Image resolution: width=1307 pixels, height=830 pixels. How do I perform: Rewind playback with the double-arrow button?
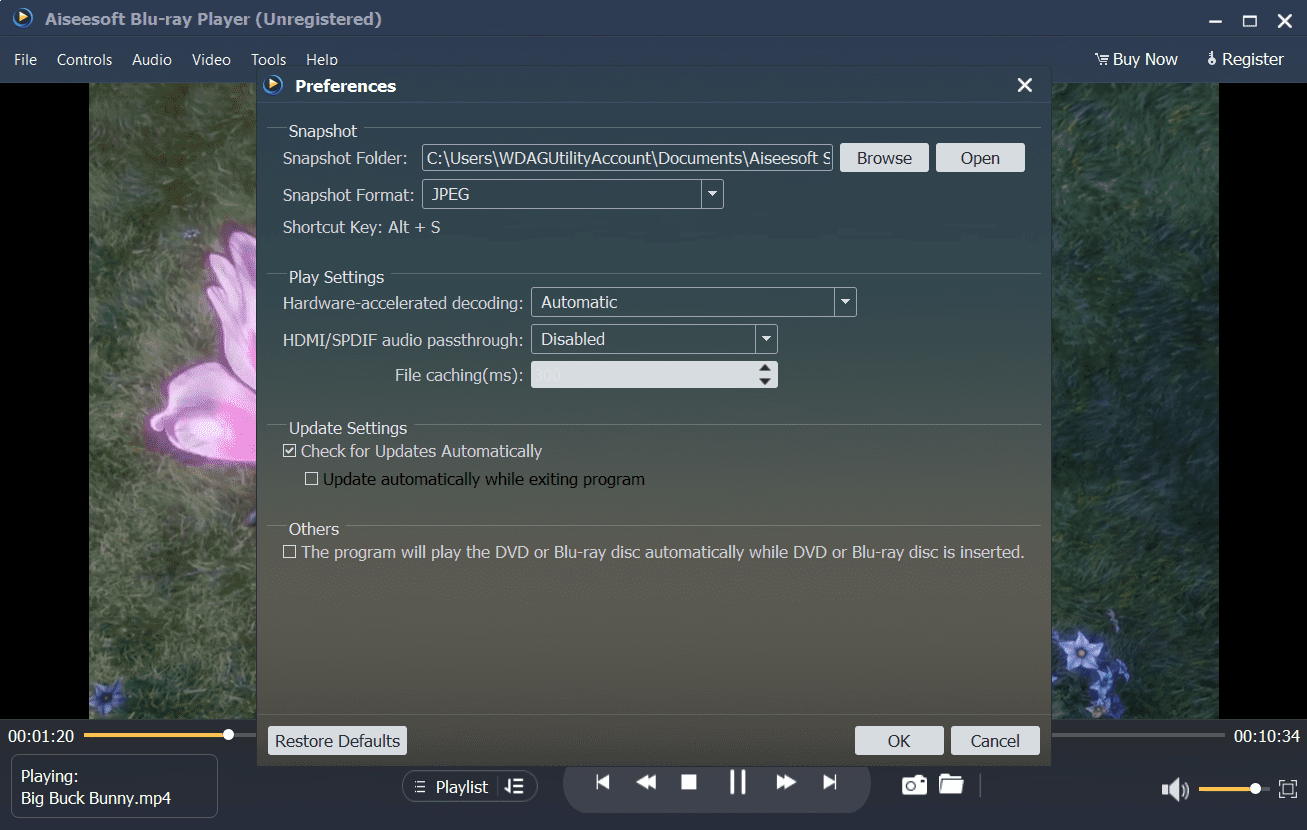point(646,782)
